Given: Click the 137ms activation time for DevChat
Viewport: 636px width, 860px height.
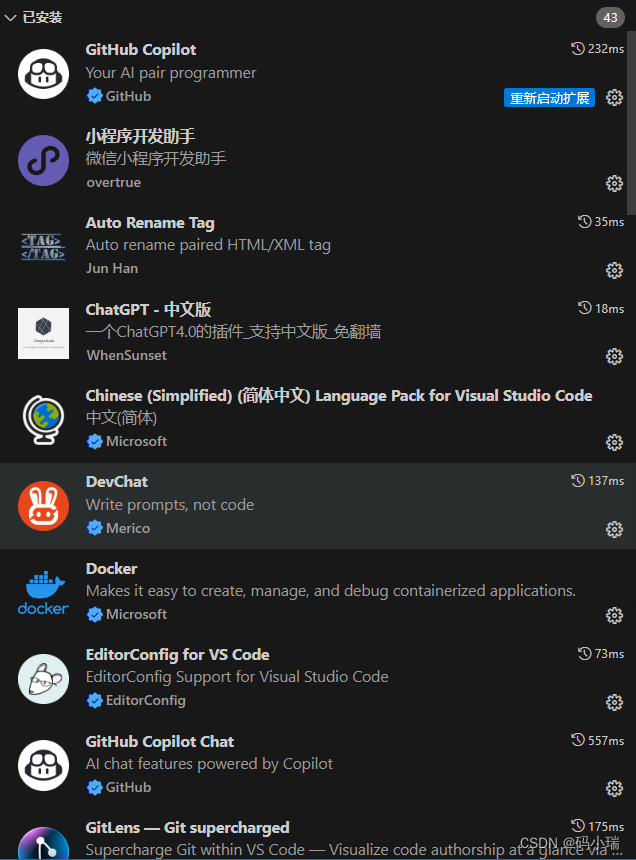Looking at the screenshot, I should tap(598, 480).
